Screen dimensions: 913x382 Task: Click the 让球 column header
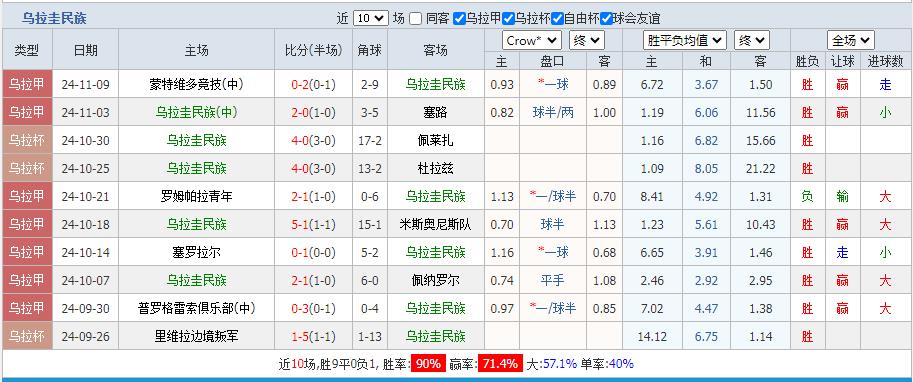pyautogui.click(x=842, y=61)
